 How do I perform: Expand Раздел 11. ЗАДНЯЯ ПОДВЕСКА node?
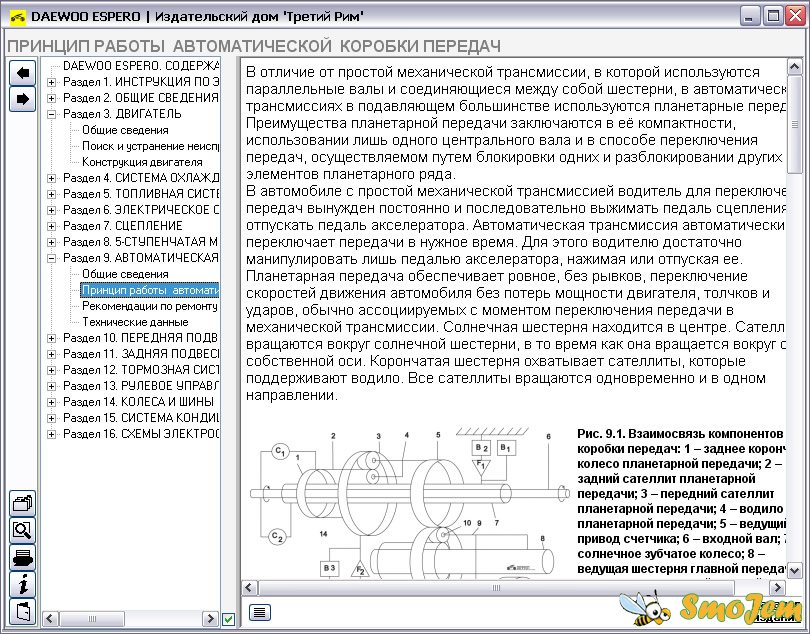pos(51,354)
